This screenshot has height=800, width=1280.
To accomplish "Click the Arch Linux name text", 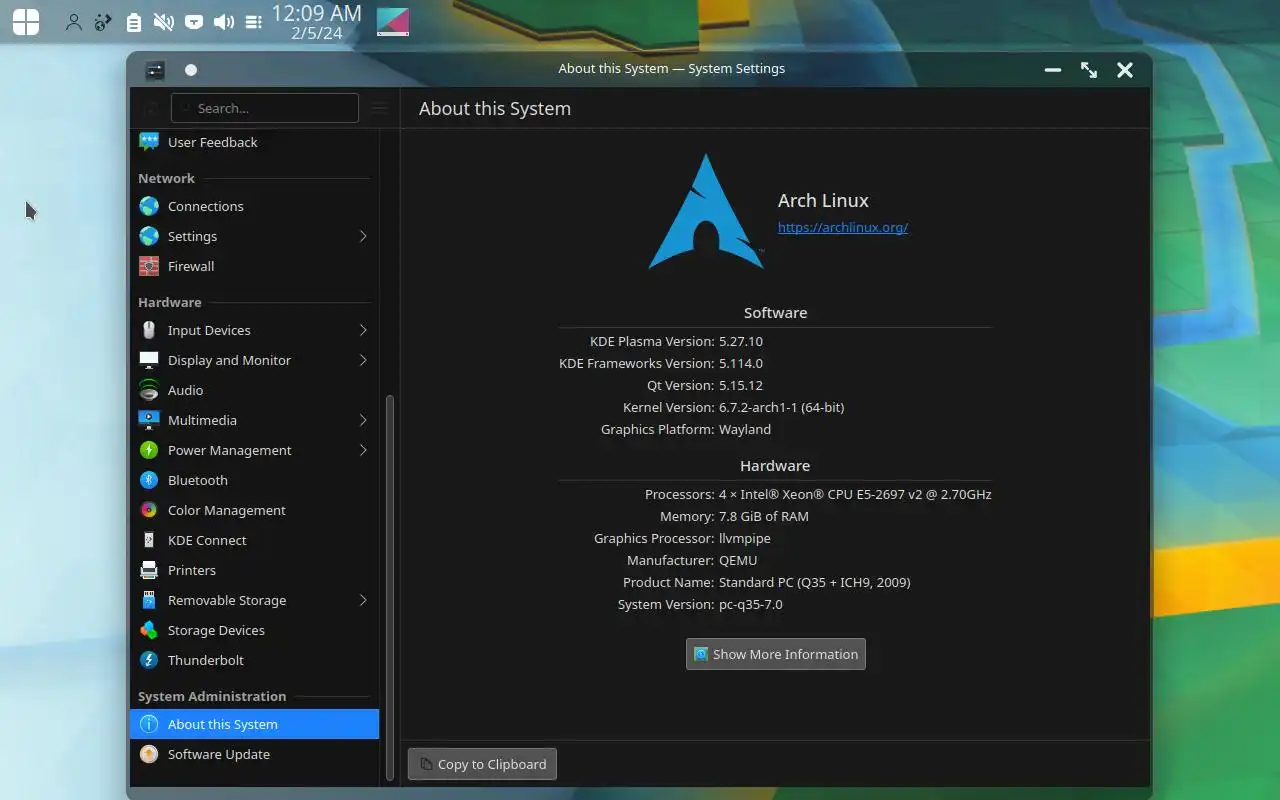I will [823, 200].
